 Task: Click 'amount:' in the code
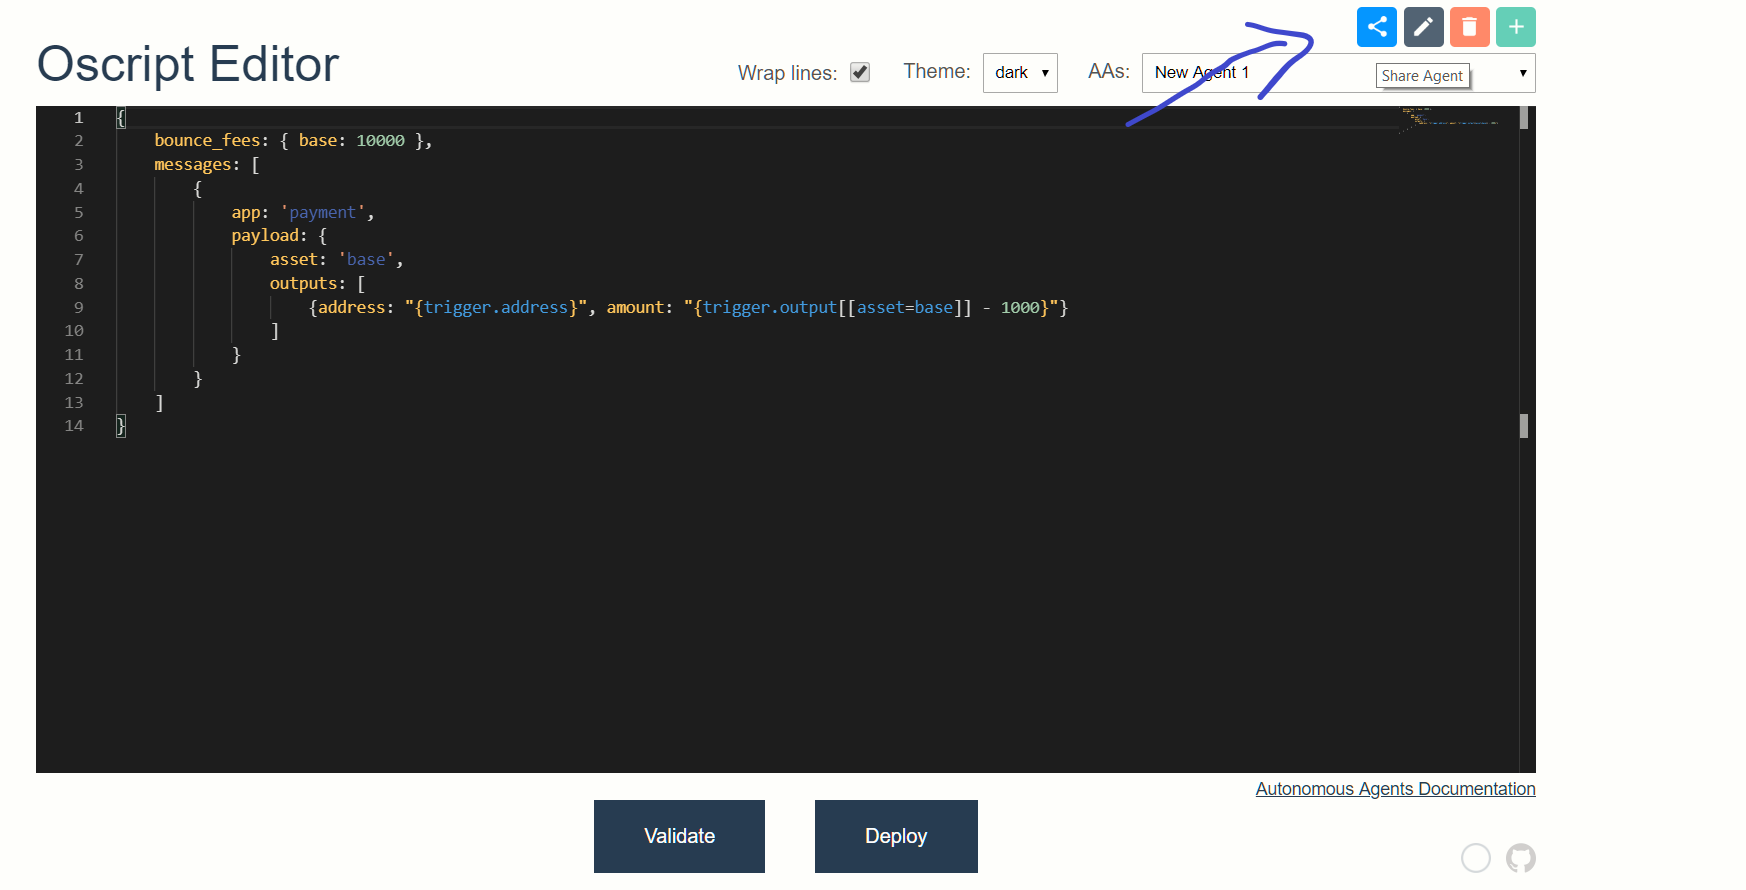click(640, 308)
